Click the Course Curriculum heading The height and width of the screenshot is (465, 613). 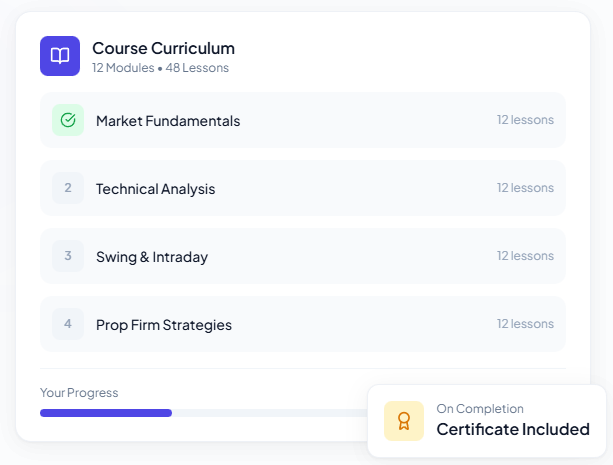[163, 48]
